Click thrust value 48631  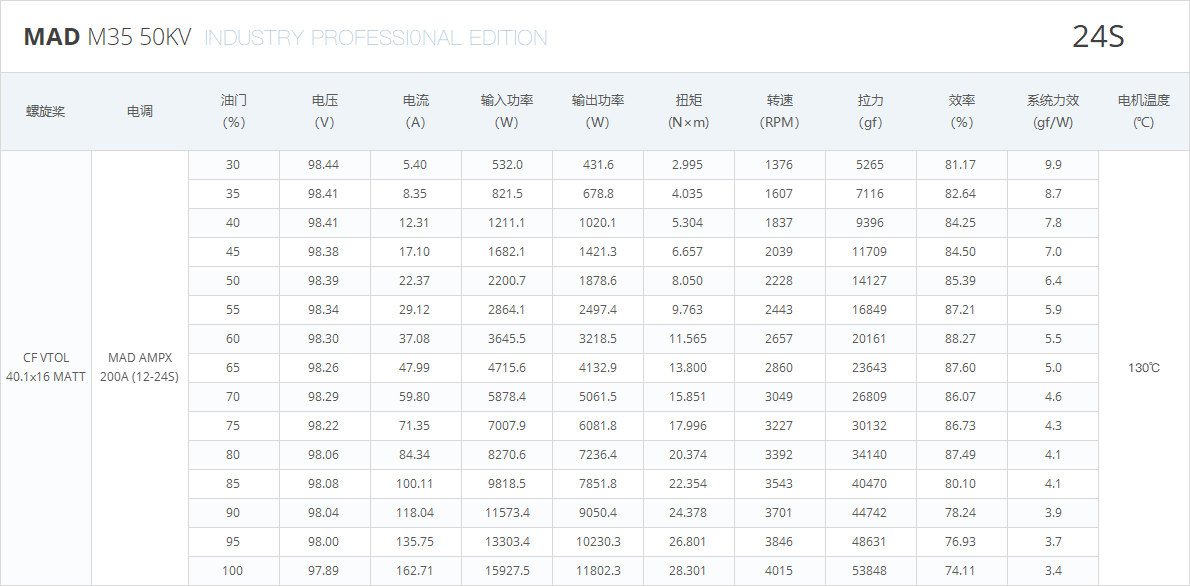tap(870, 541)
